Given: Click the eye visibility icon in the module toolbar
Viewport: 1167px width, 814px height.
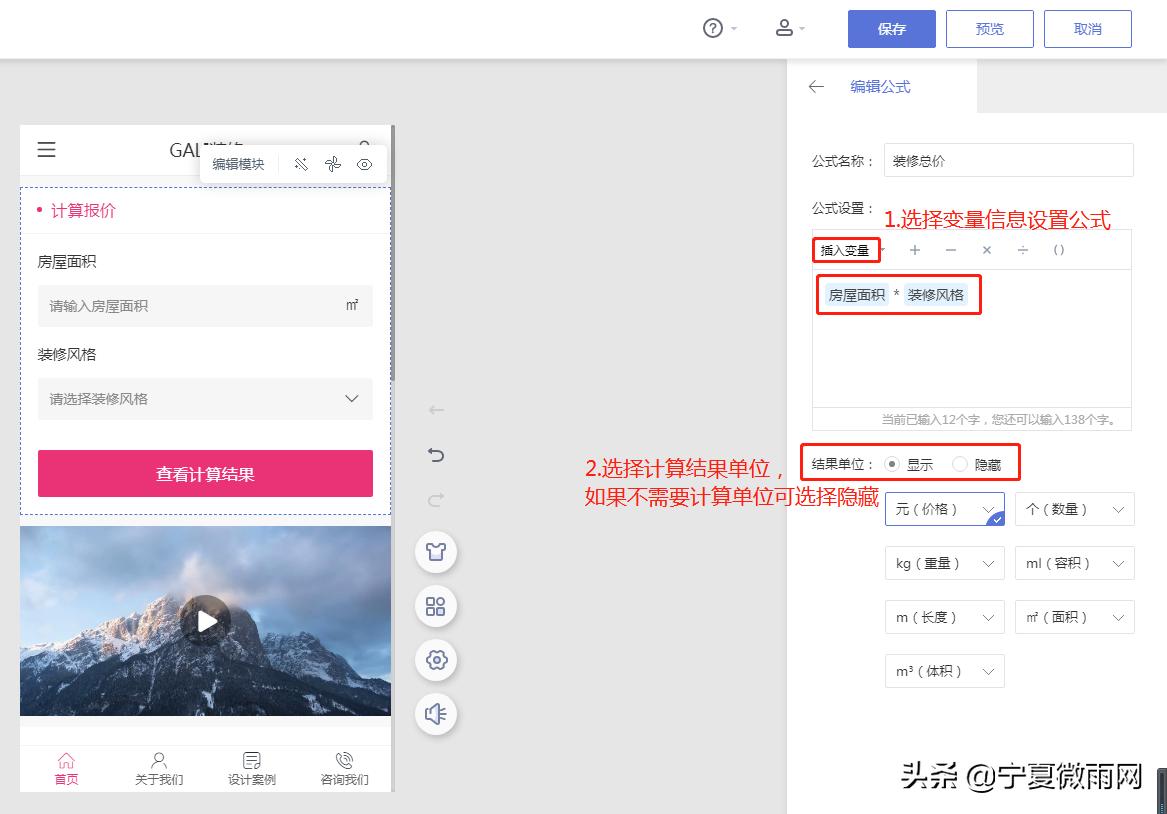Looking at the screenshot, I should [365, 164].
